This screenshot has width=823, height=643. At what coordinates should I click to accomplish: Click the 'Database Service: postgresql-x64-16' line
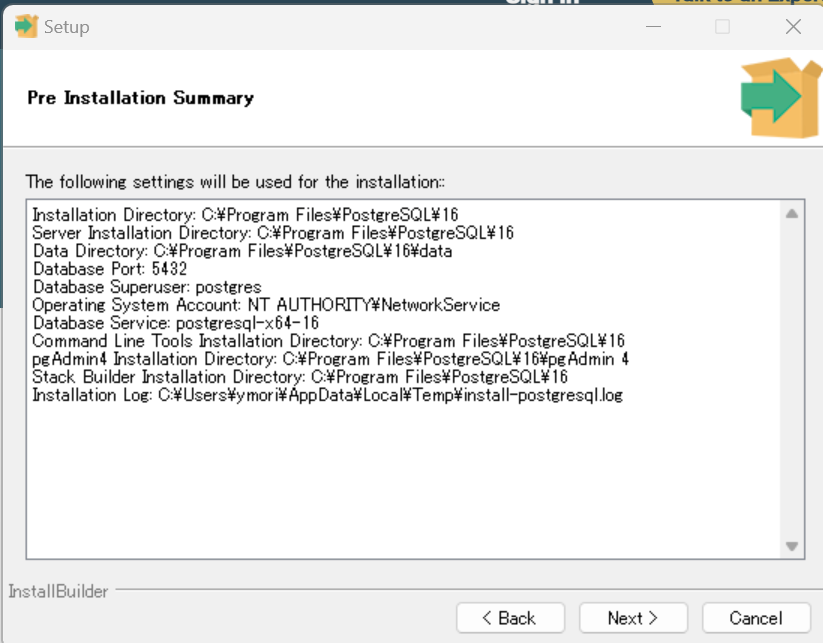(176, 322)
